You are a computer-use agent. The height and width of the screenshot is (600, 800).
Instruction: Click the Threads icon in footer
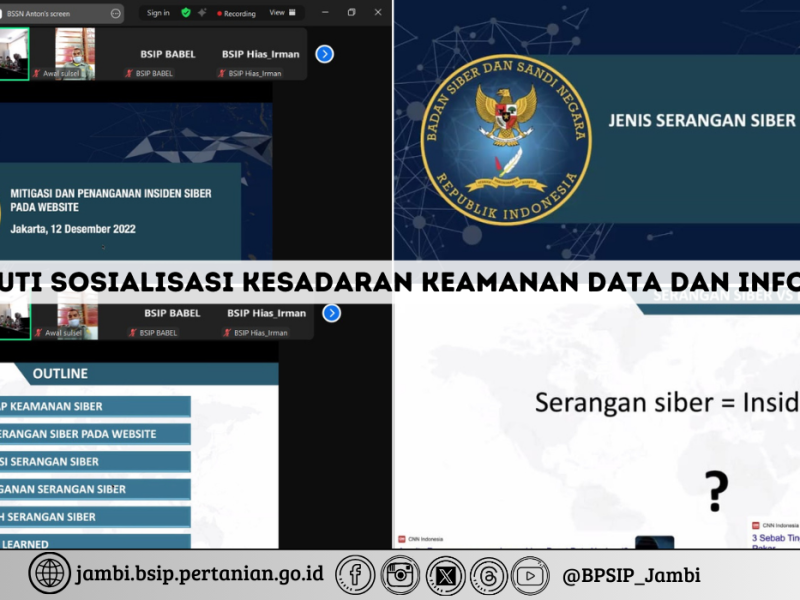[488, 576]
